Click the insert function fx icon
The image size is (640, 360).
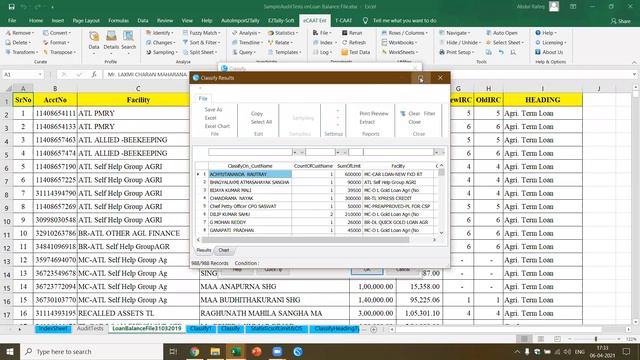(x=94, y=74)
